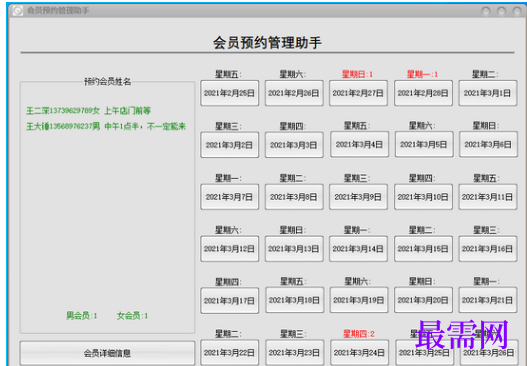527x366 pixels.
Task: Click the red 星期四:2 weekday label
Action: click(x=359, y=334)
